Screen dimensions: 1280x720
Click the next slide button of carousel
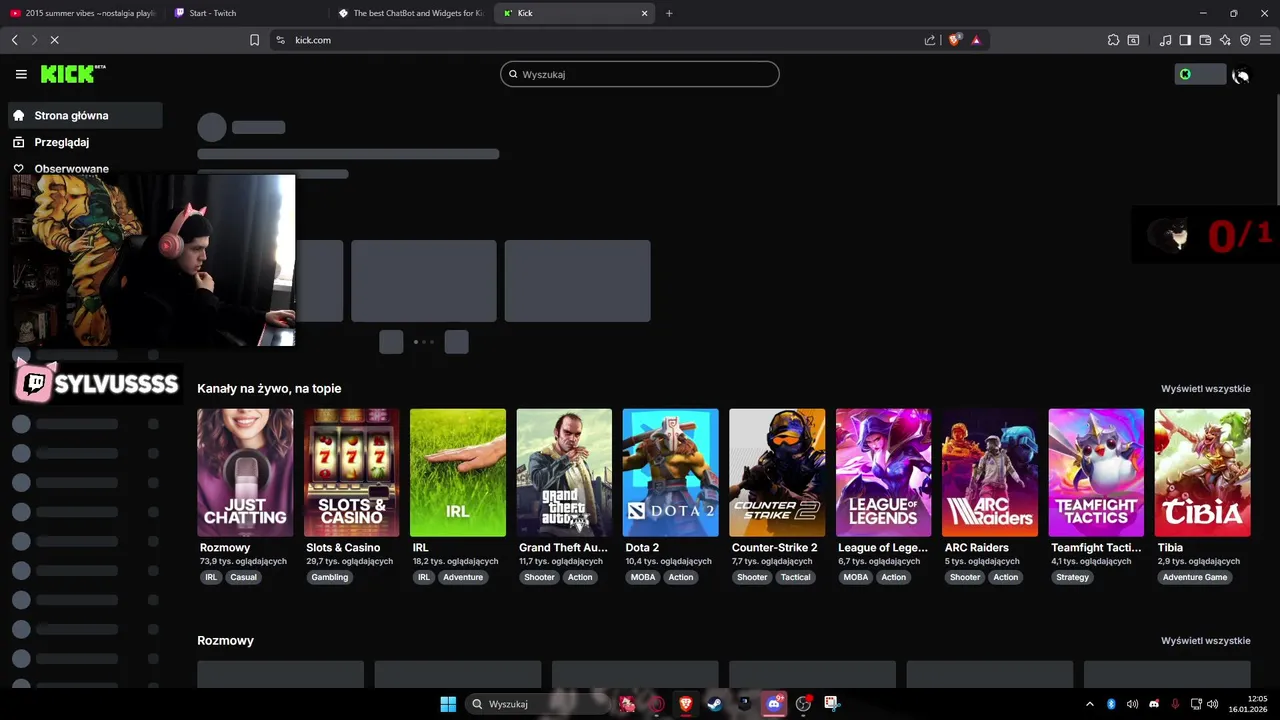pyautogui.click(x=457, y=342)
